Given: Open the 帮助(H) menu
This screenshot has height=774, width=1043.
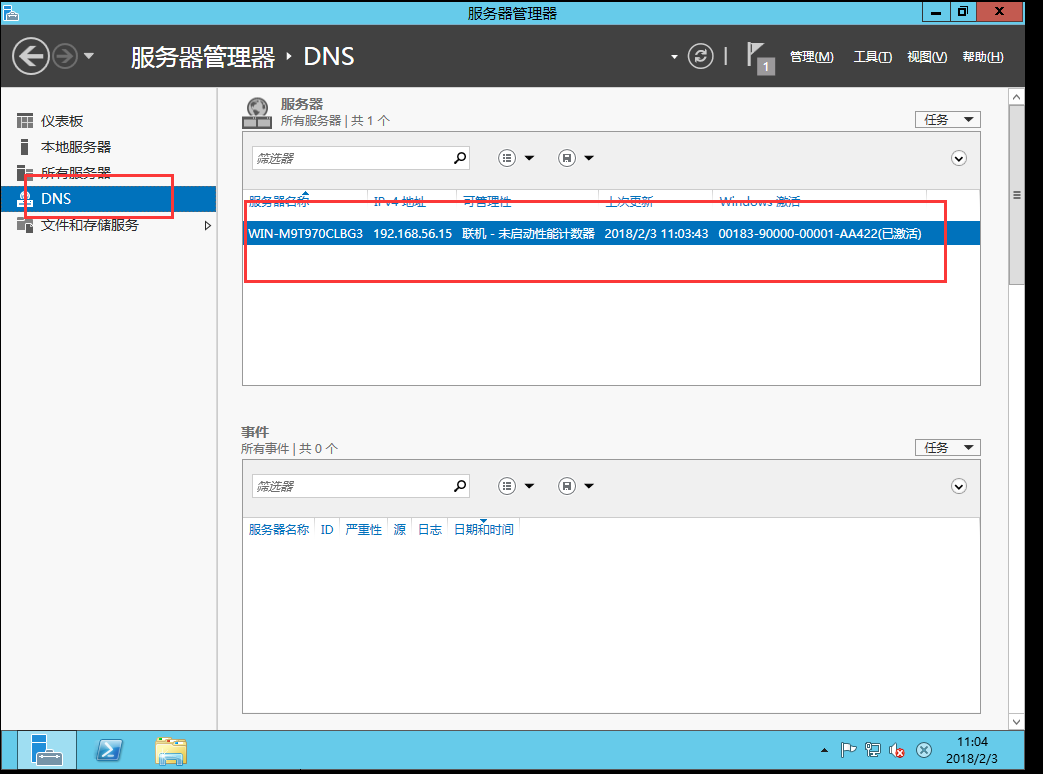Looking at the screenshot, I should tap(982, 57).
